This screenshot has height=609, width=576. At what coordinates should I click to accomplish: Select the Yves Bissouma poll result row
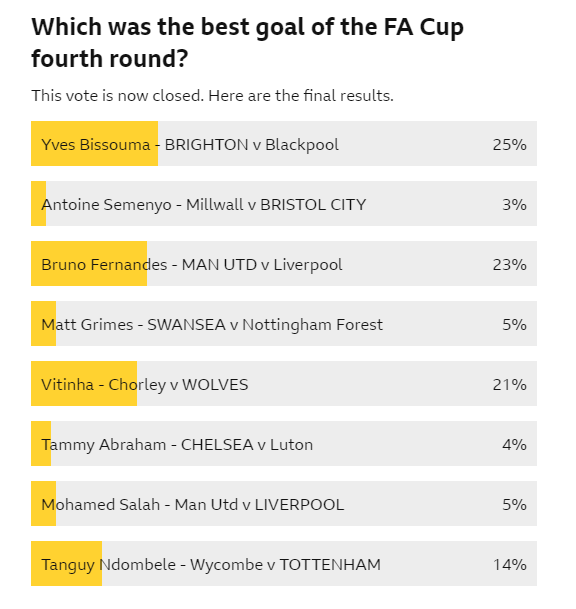(284, 143)
